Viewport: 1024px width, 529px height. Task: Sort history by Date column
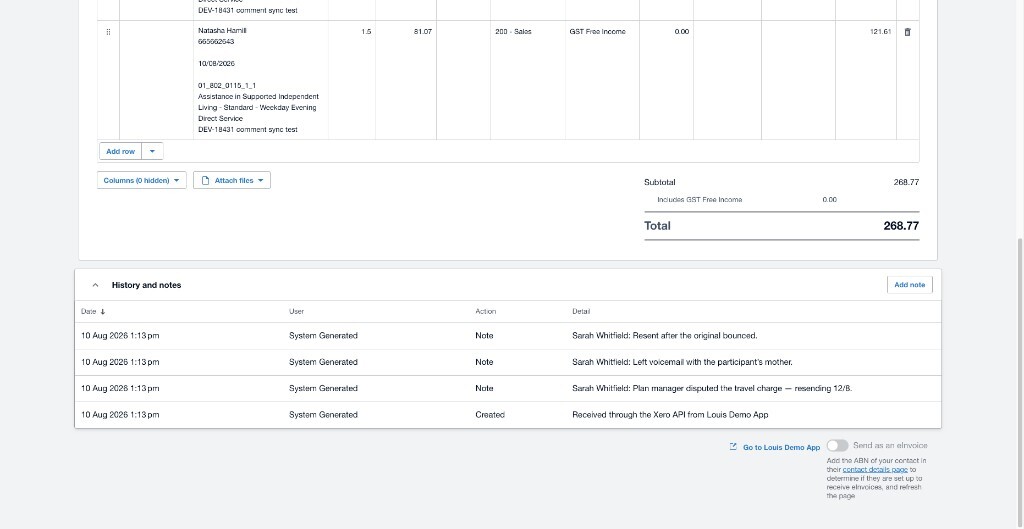click(93, 312)
